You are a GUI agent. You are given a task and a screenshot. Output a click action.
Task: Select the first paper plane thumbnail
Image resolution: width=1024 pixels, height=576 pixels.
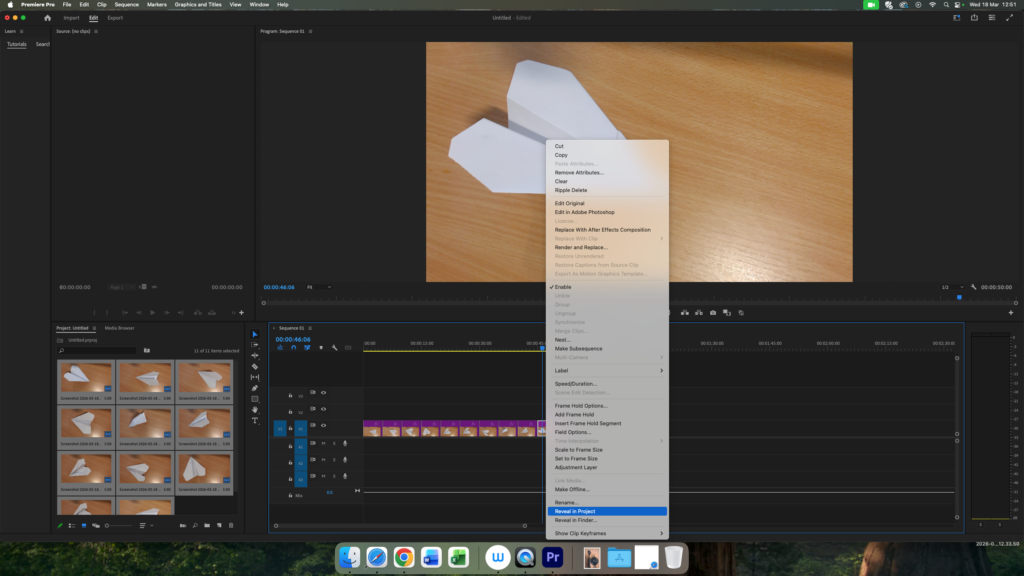pos(86,379)
